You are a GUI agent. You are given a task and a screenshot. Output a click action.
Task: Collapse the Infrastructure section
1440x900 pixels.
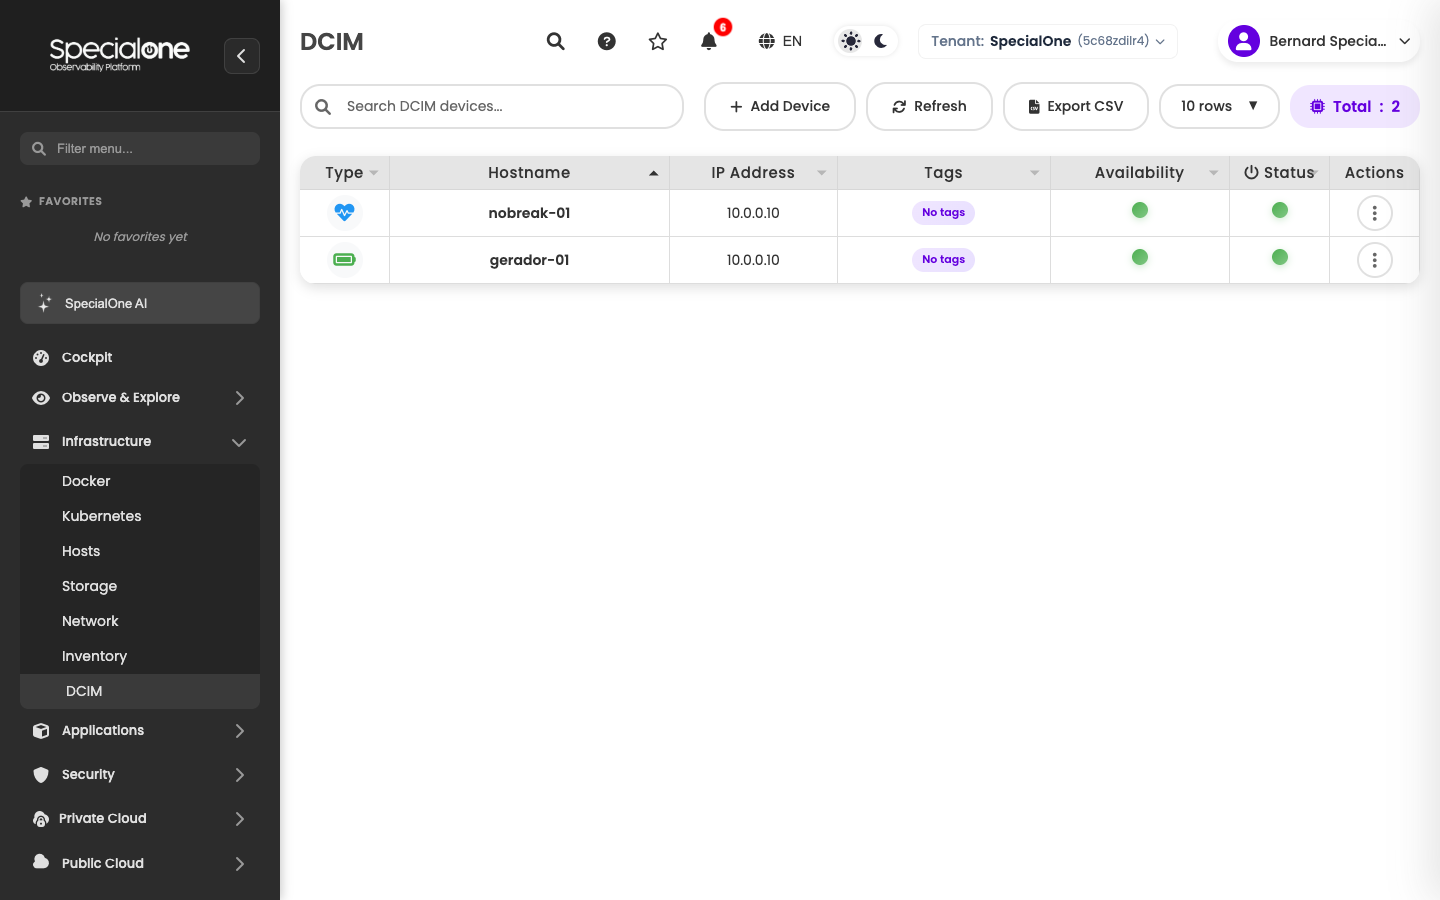coord(140,441)
